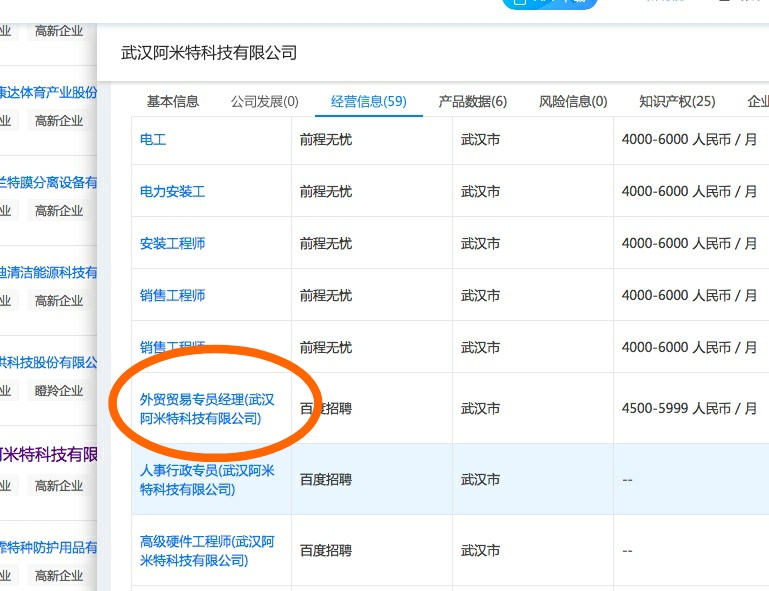
Task: Click 百度招聘 in the 人事行政专员 row
Action: pyautogui.click(x=326, y=480)
